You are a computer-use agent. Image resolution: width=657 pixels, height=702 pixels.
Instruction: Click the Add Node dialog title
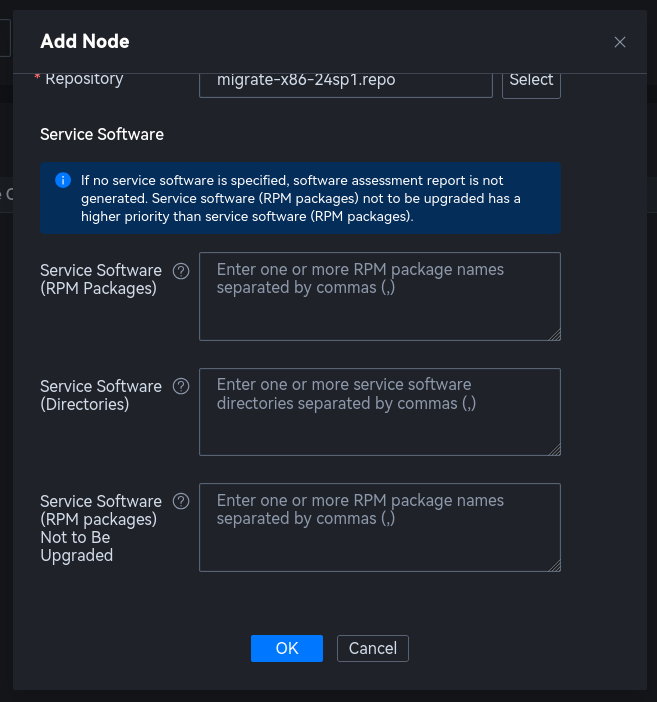[x=85, y=41]
